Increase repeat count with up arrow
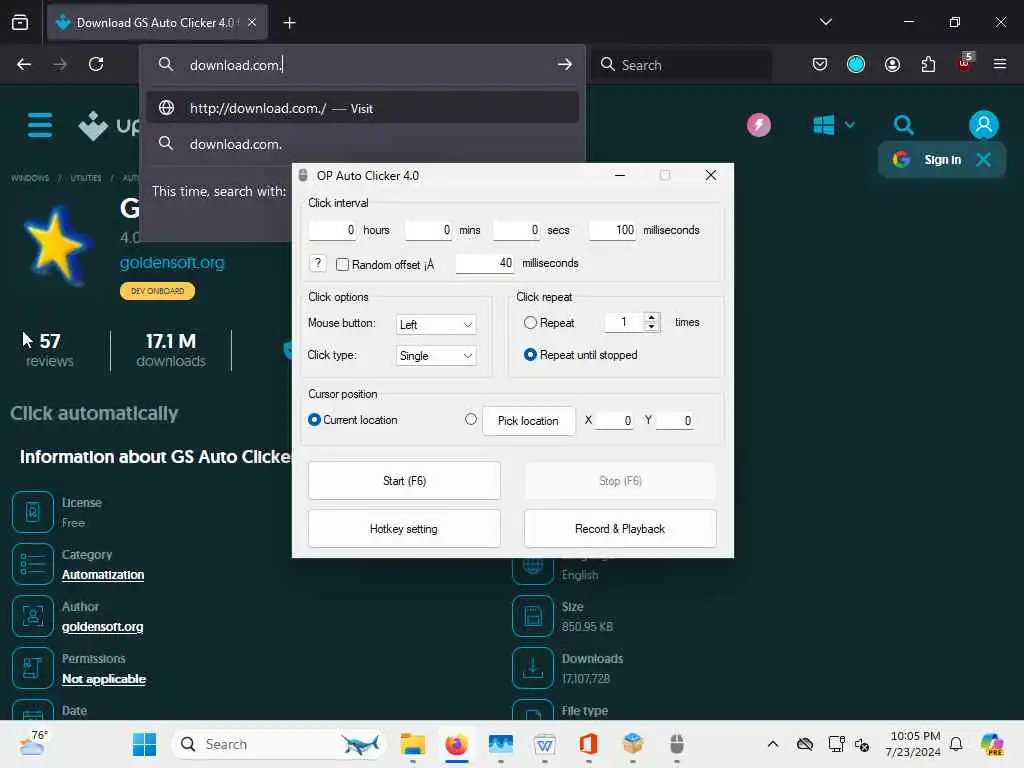 pos(651,317)
